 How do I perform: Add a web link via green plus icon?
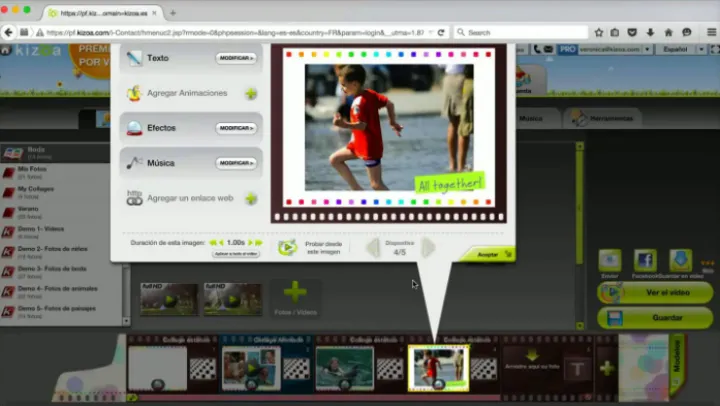(250, 199)
